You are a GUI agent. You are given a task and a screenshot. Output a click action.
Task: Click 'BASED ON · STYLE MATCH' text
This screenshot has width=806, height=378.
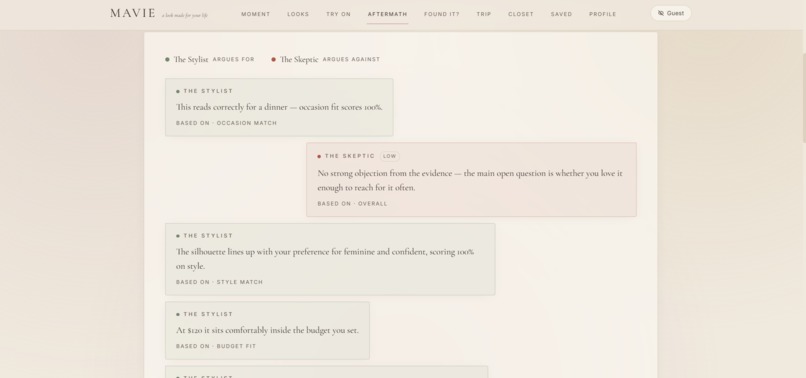tap(219, 282)
